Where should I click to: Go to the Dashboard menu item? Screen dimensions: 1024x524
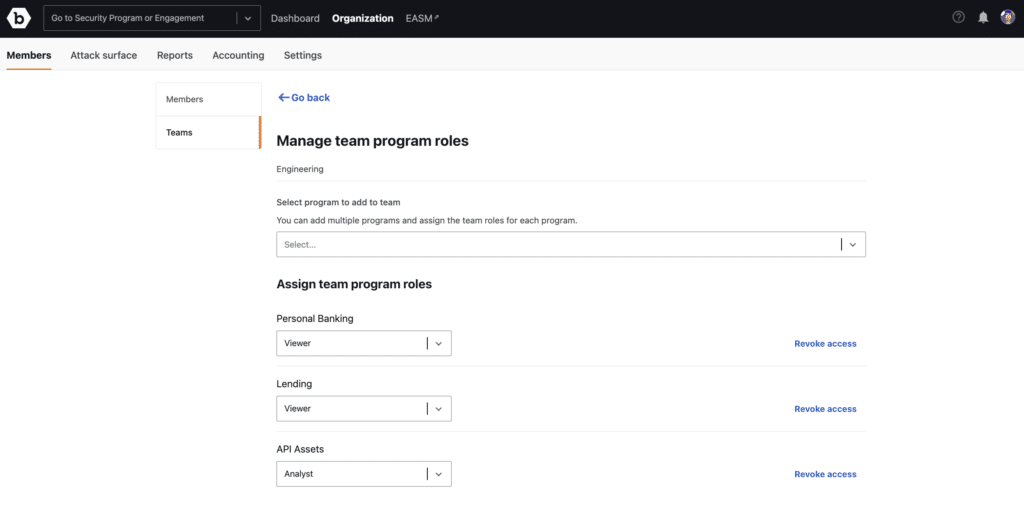tap(295, 18)
